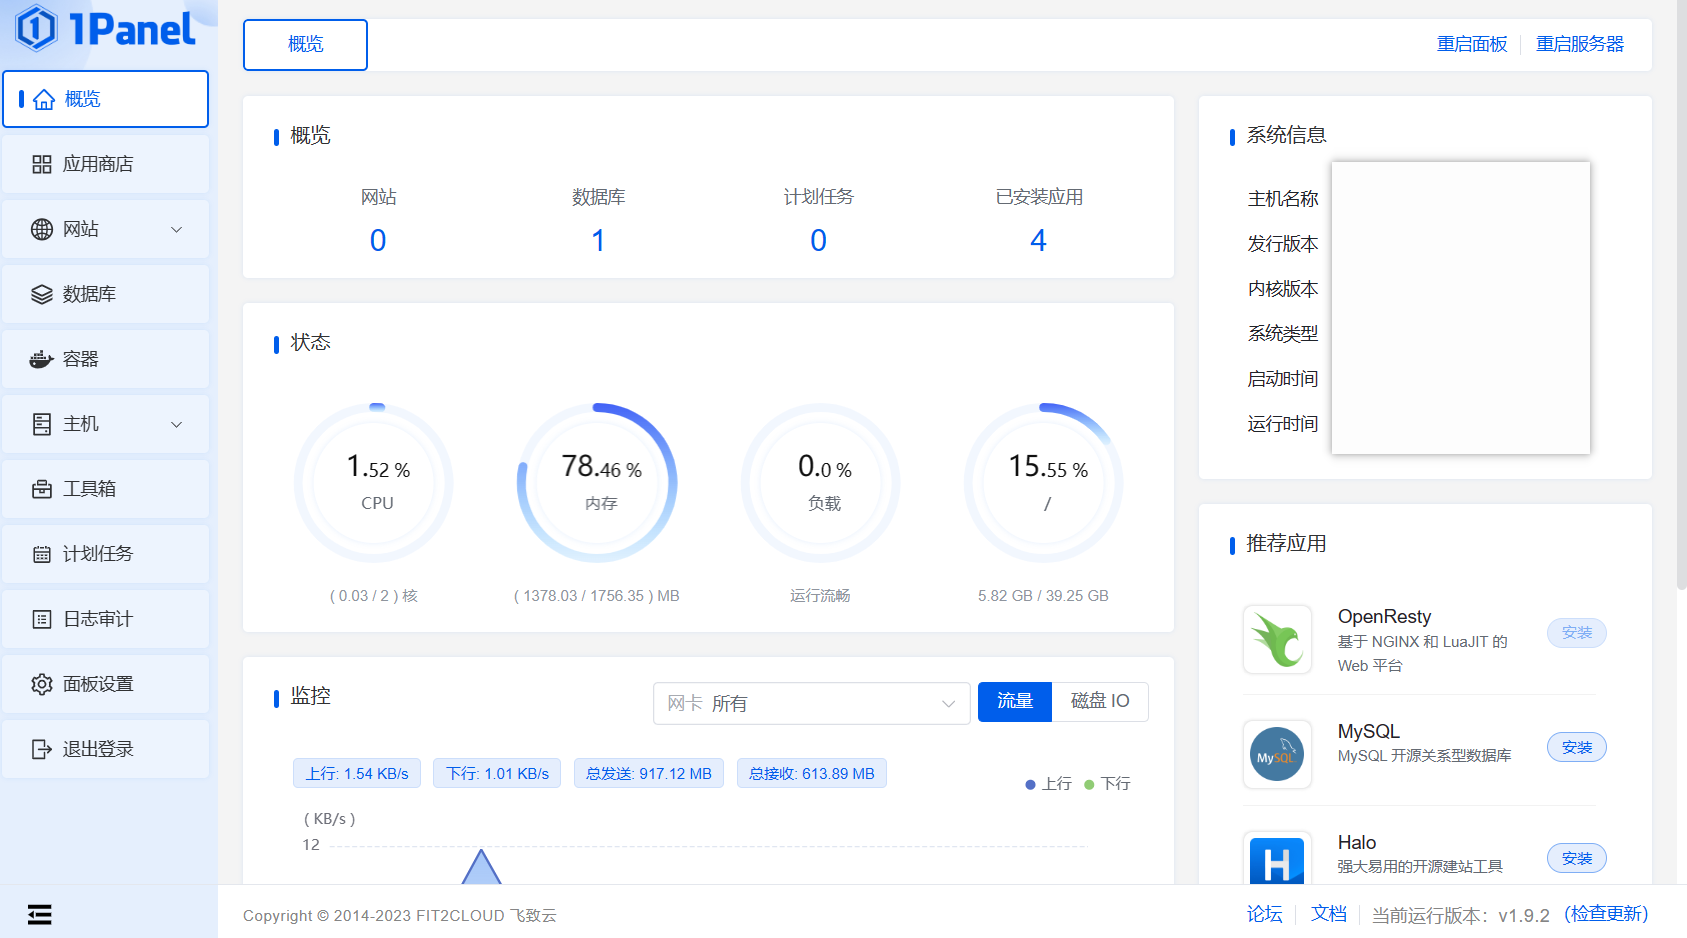This screenshot has height=938, width=1687.
Task: Click 重启服务器 restart server link
Action: click(1579, 44)
